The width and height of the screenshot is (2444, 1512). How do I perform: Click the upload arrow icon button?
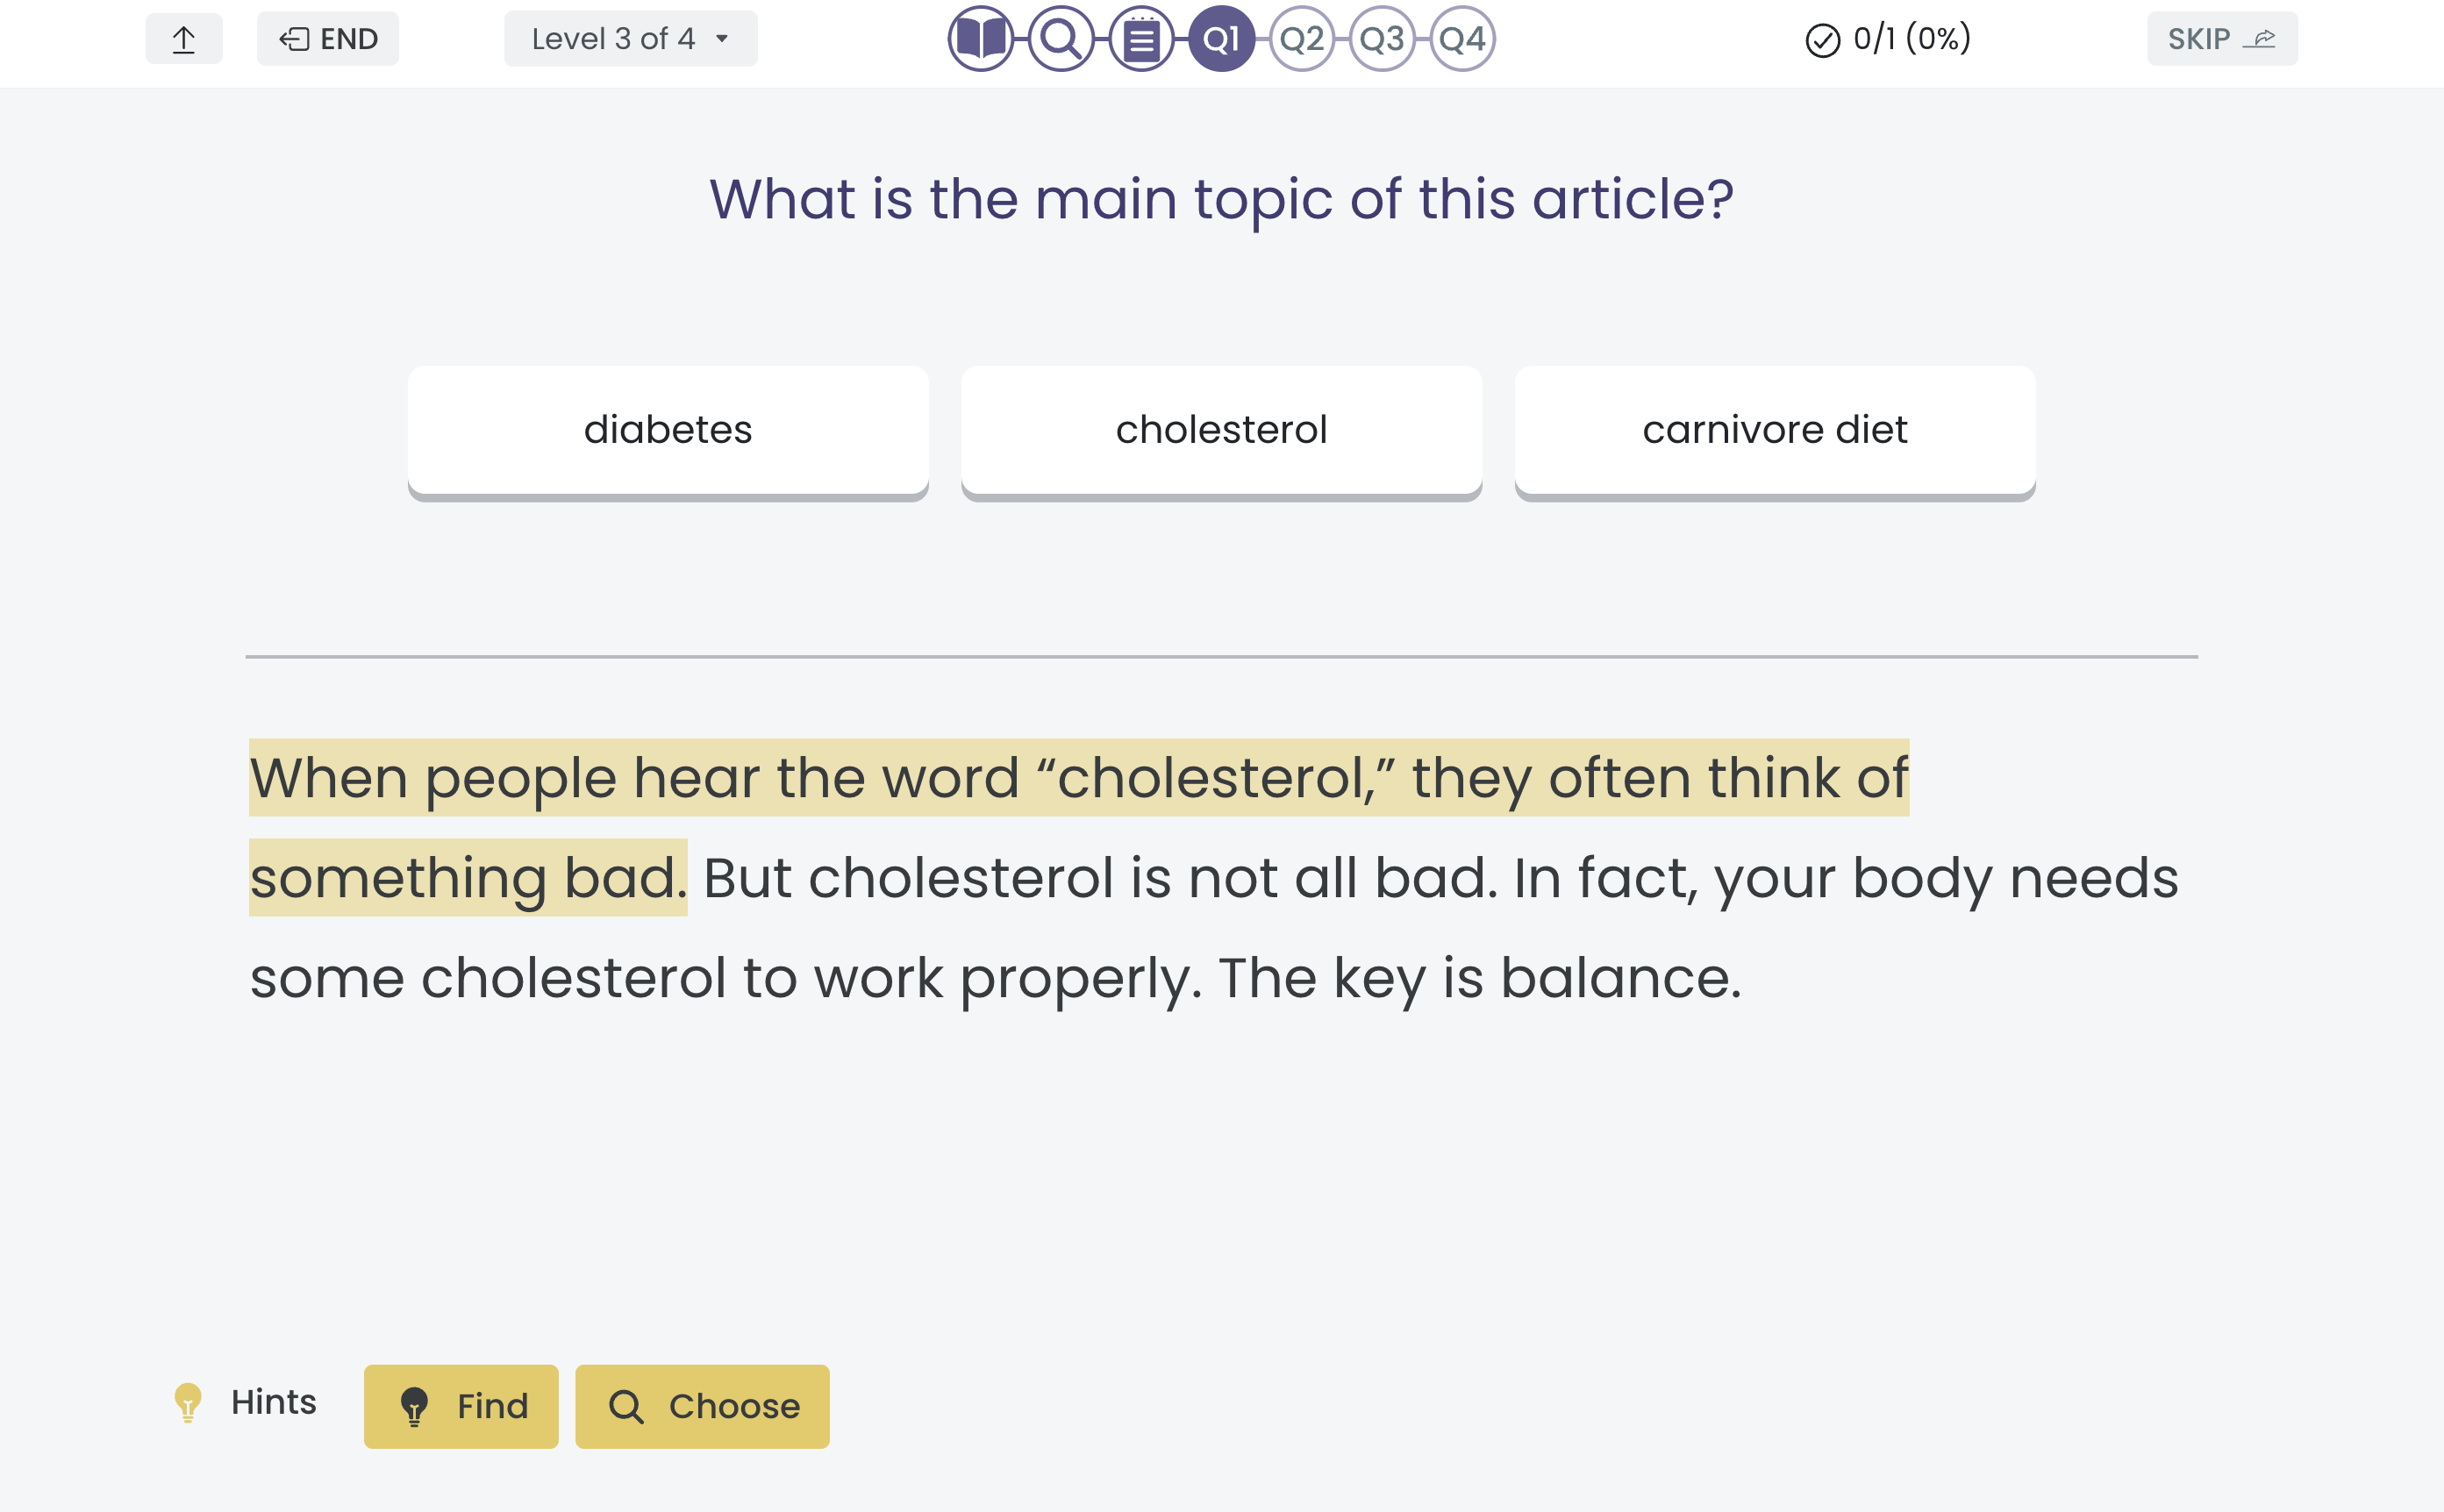click(183, 39)
